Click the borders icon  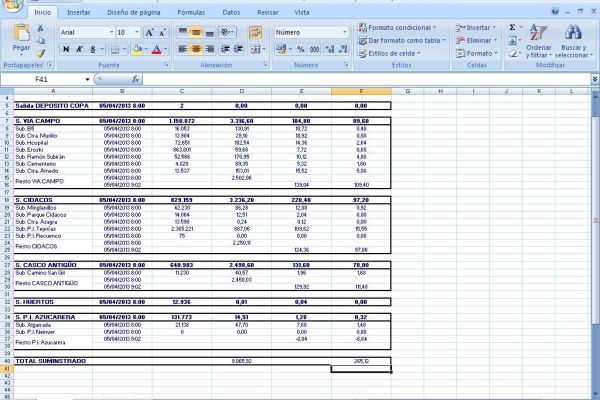point(115,49)
